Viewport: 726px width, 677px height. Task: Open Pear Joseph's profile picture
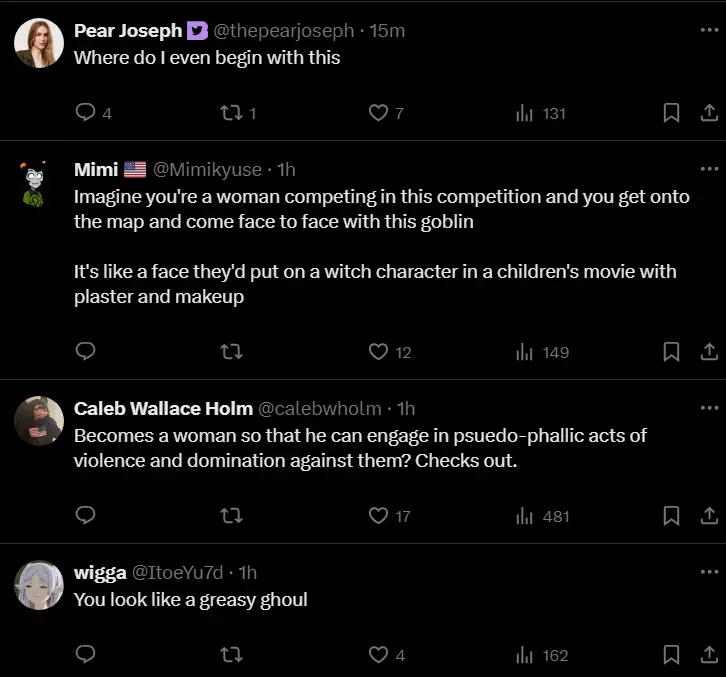point(39,44)
